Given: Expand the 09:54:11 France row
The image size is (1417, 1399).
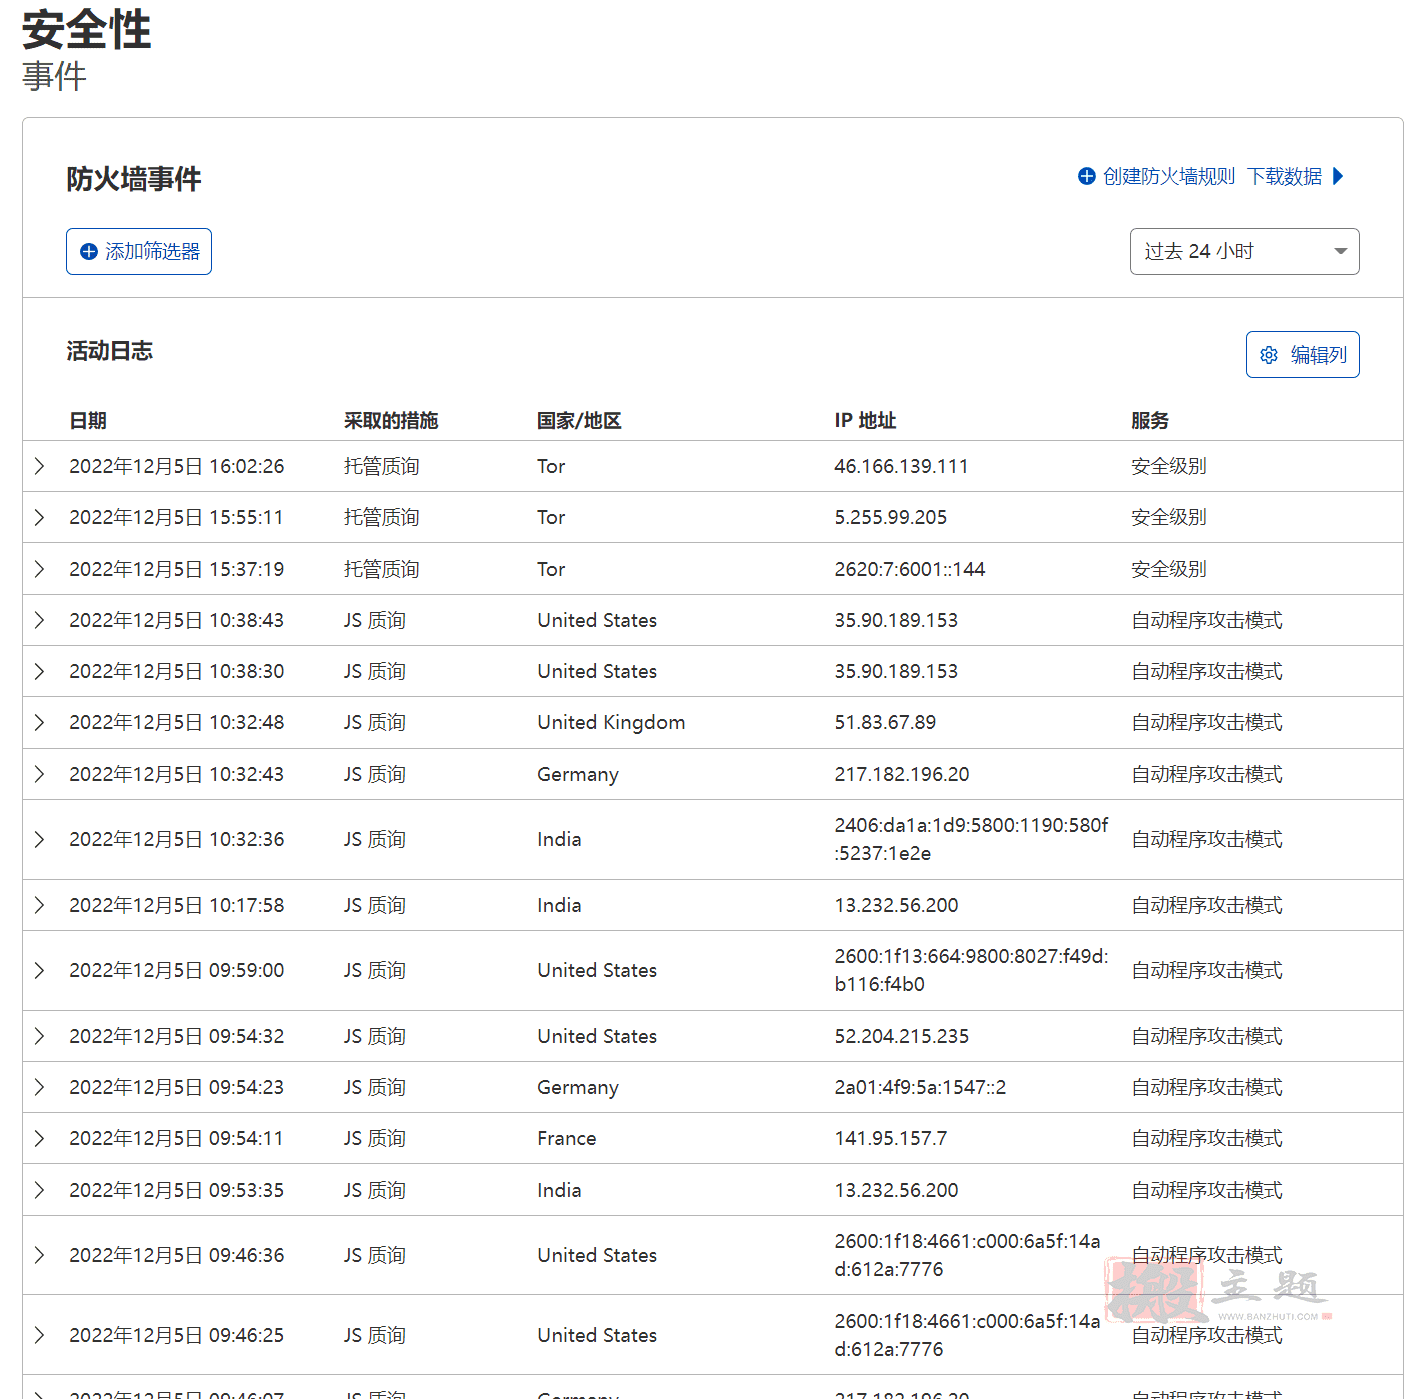Looking at the screenshot, I should tap(39, 1138).
